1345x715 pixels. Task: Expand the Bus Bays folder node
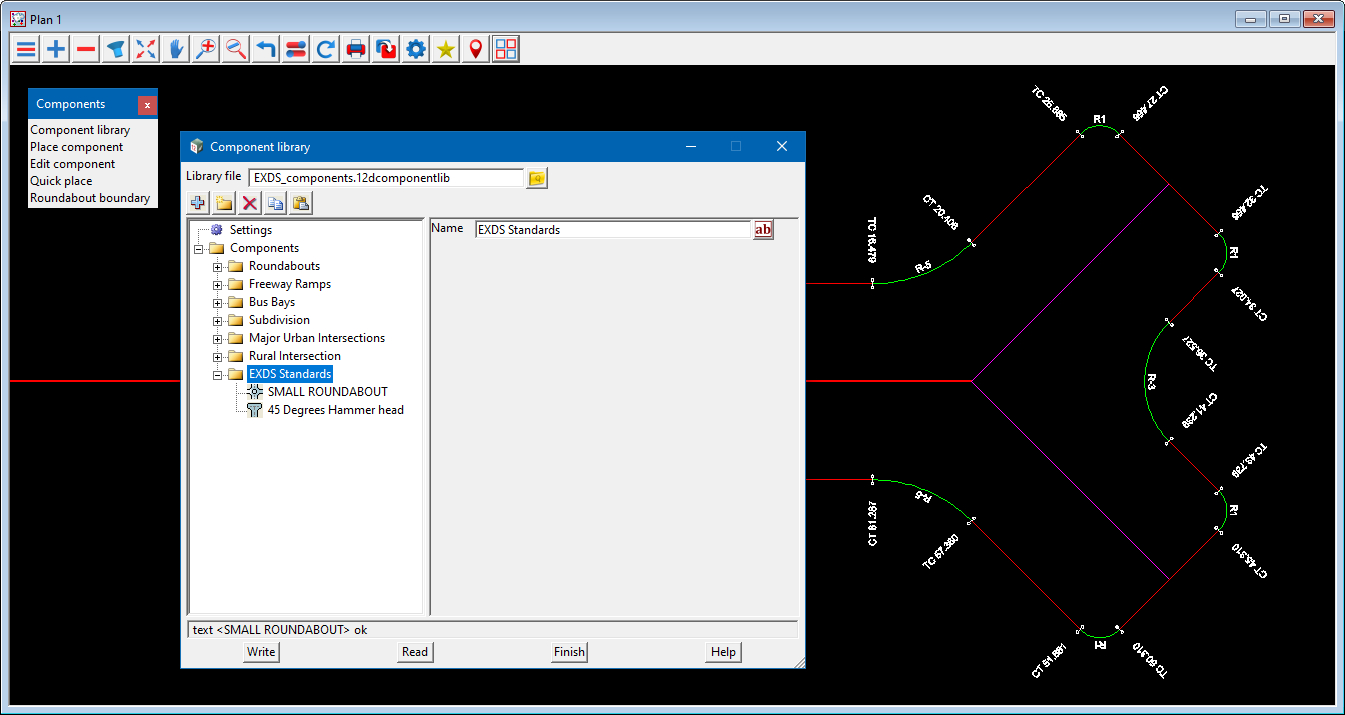click(x=217, y=303)
